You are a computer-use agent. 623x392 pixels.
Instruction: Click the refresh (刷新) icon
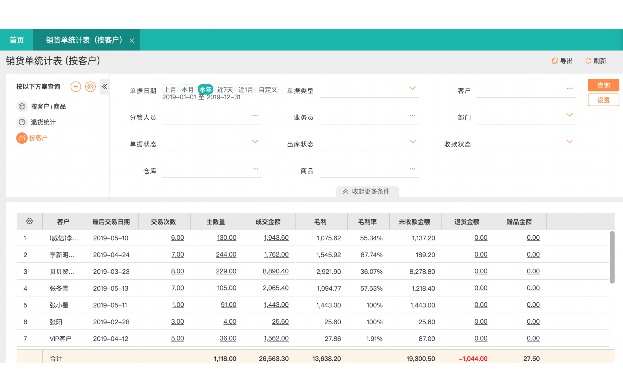pyautogui.click(x=588, y=61)
